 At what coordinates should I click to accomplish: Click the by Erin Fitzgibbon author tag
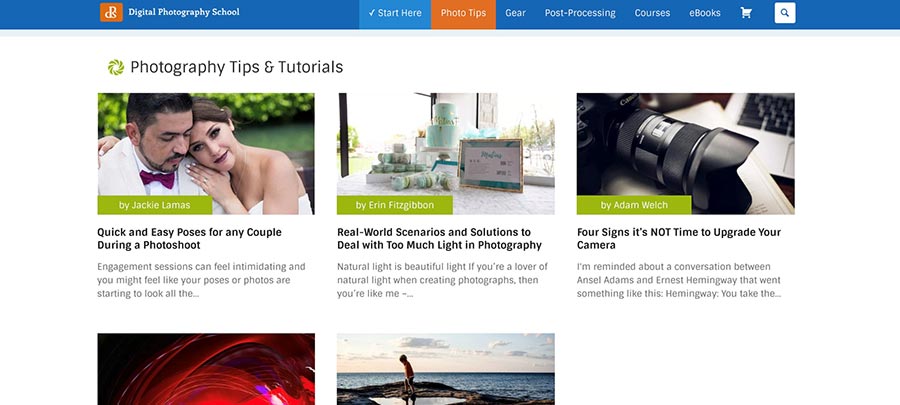click(x=395, y=205)
